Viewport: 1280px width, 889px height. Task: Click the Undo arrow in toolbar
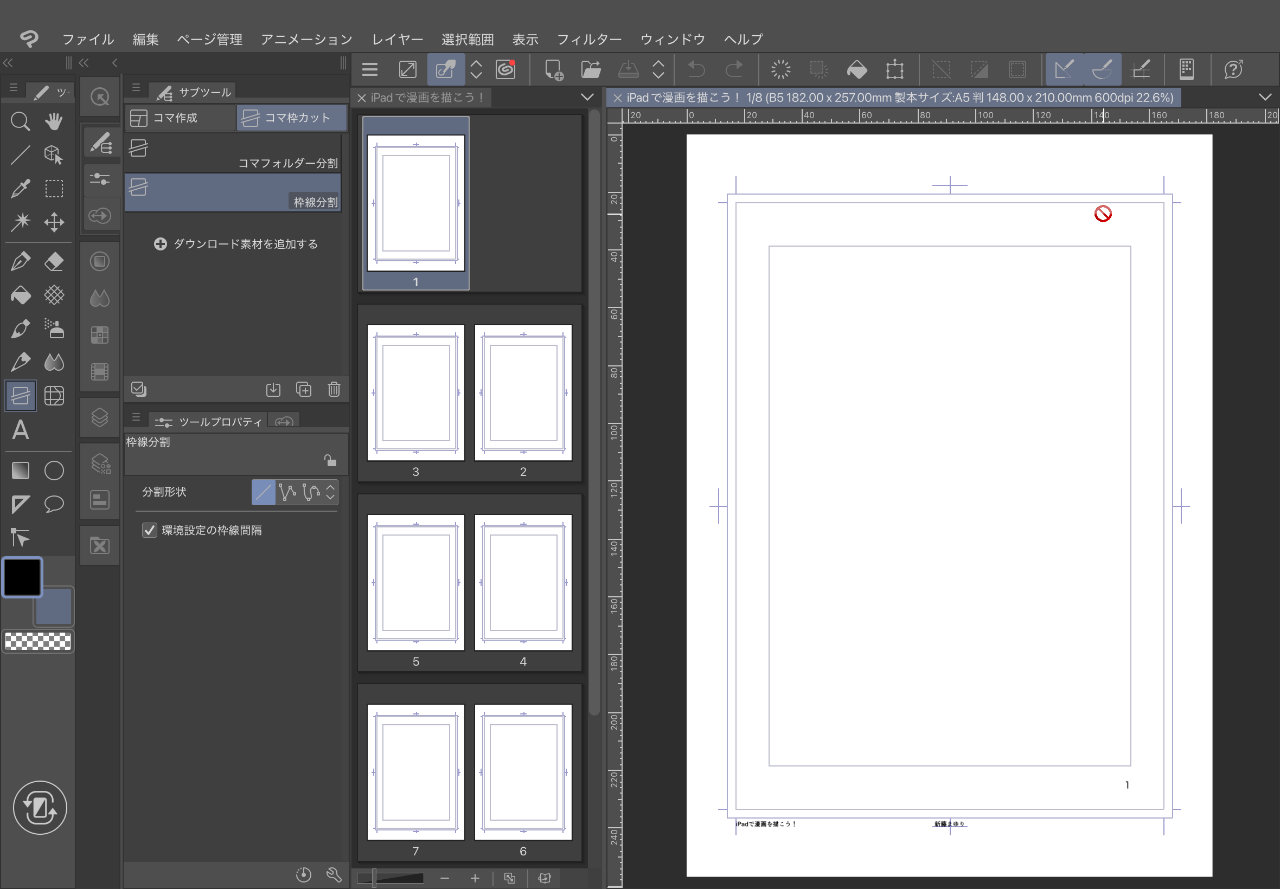pos(697,70)
